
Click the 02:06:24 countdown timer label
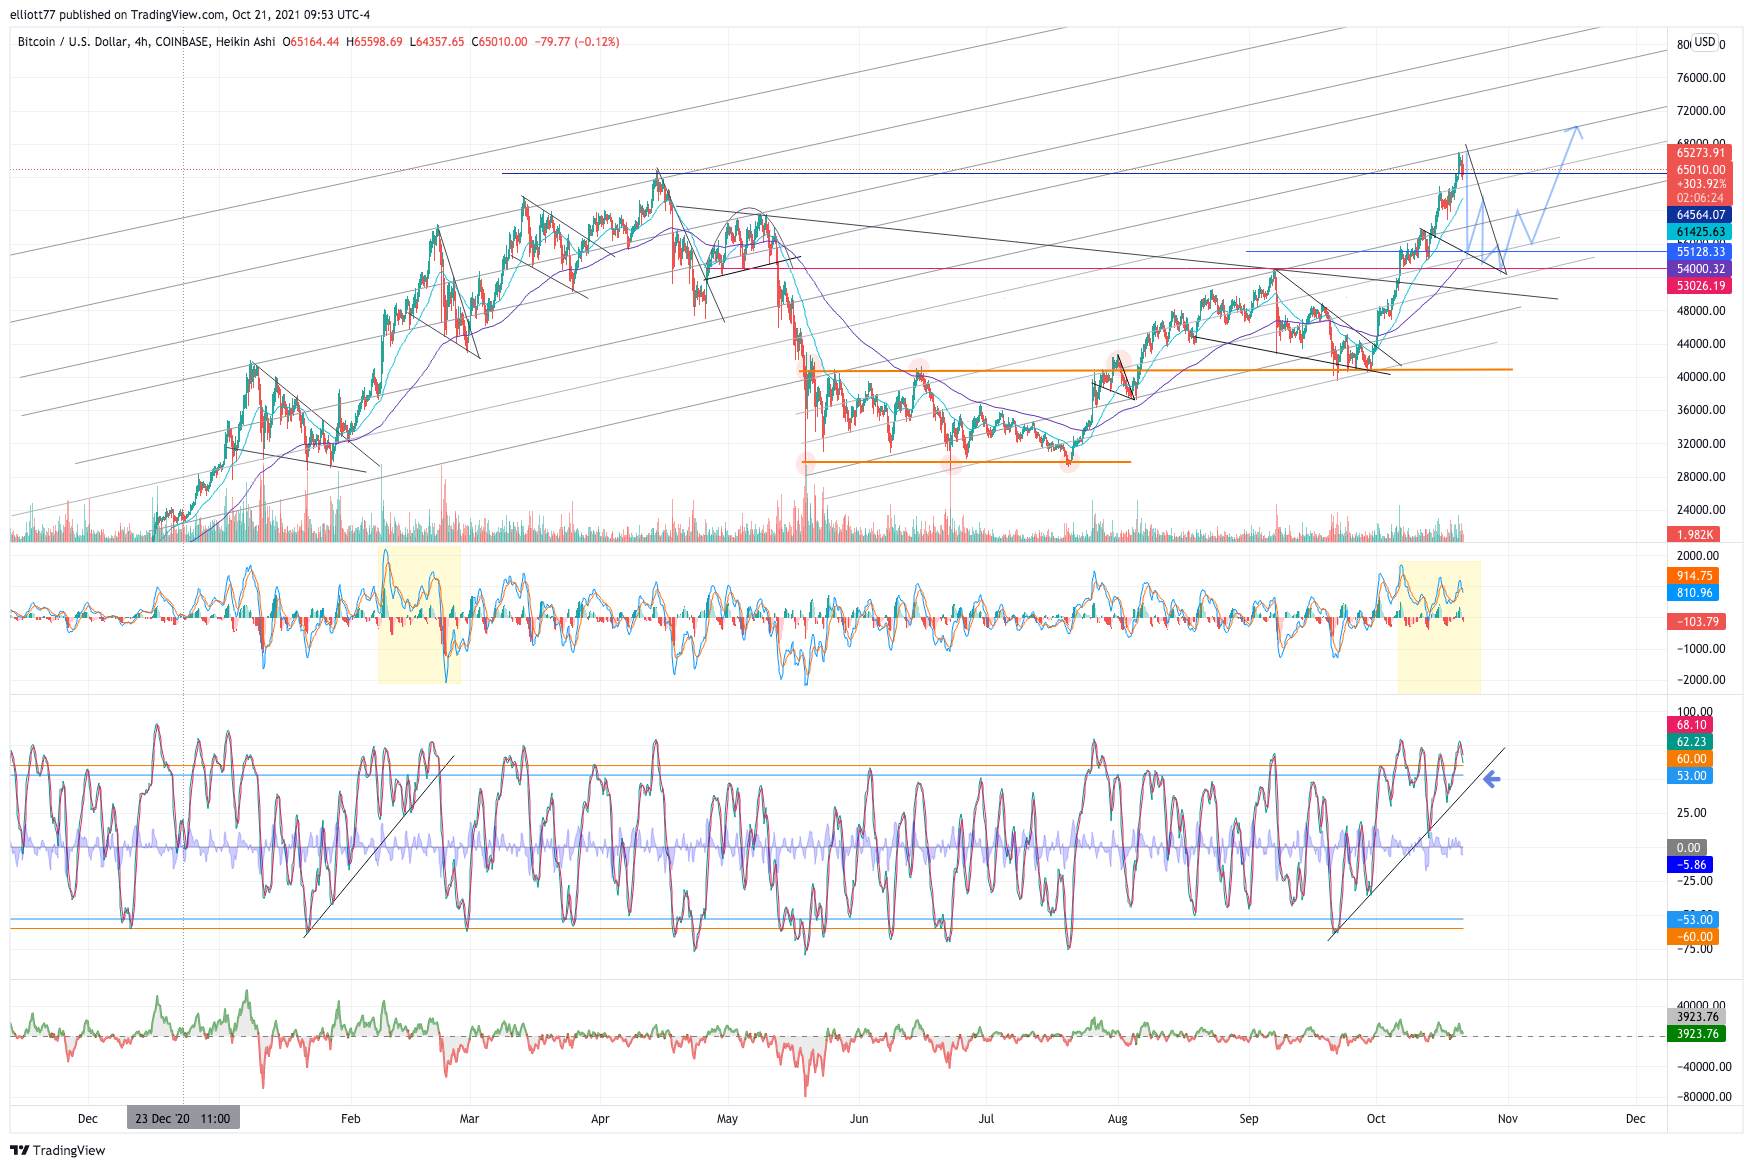click(1699, 198)
